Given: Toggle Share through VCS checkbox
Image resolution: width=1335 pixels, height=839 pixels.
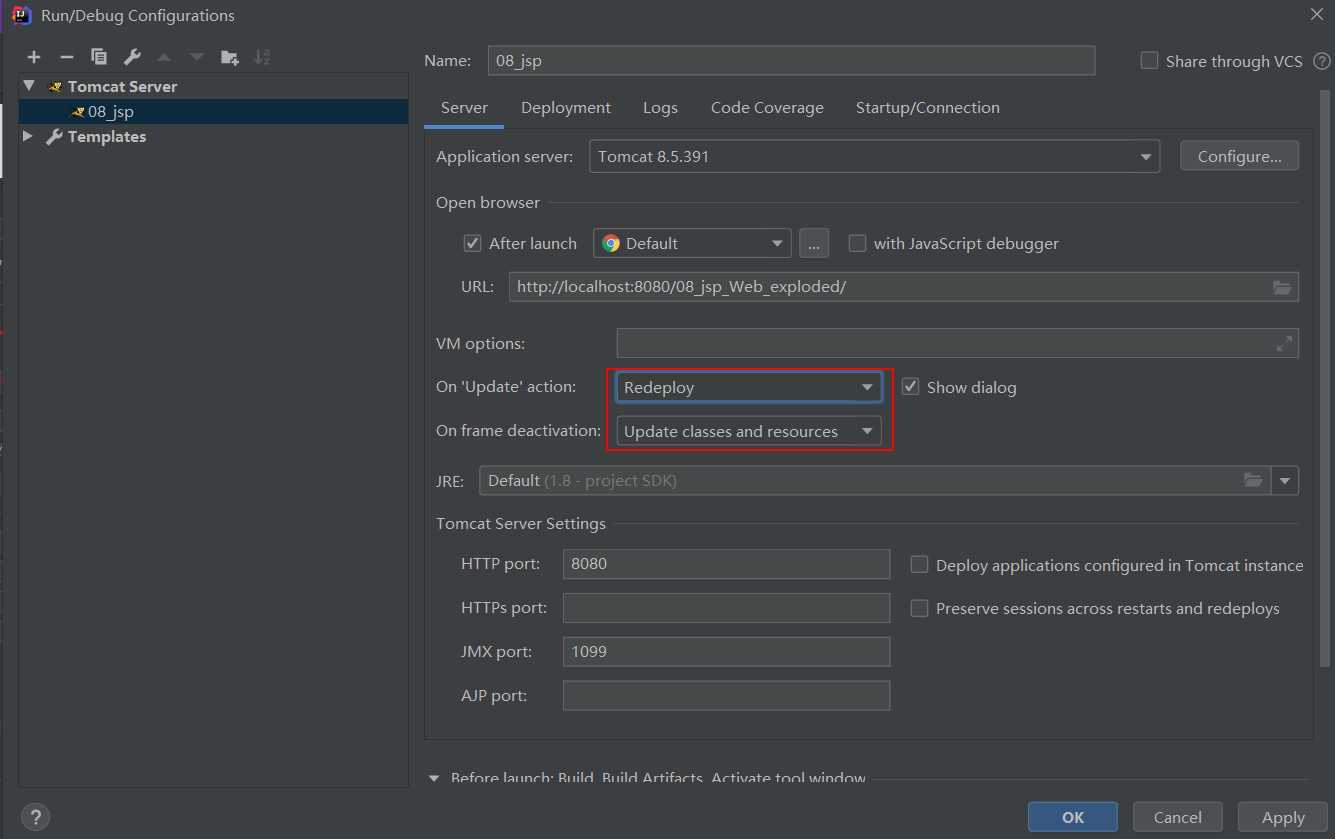Looking at the screenshot, I should tap(1149, 61).
